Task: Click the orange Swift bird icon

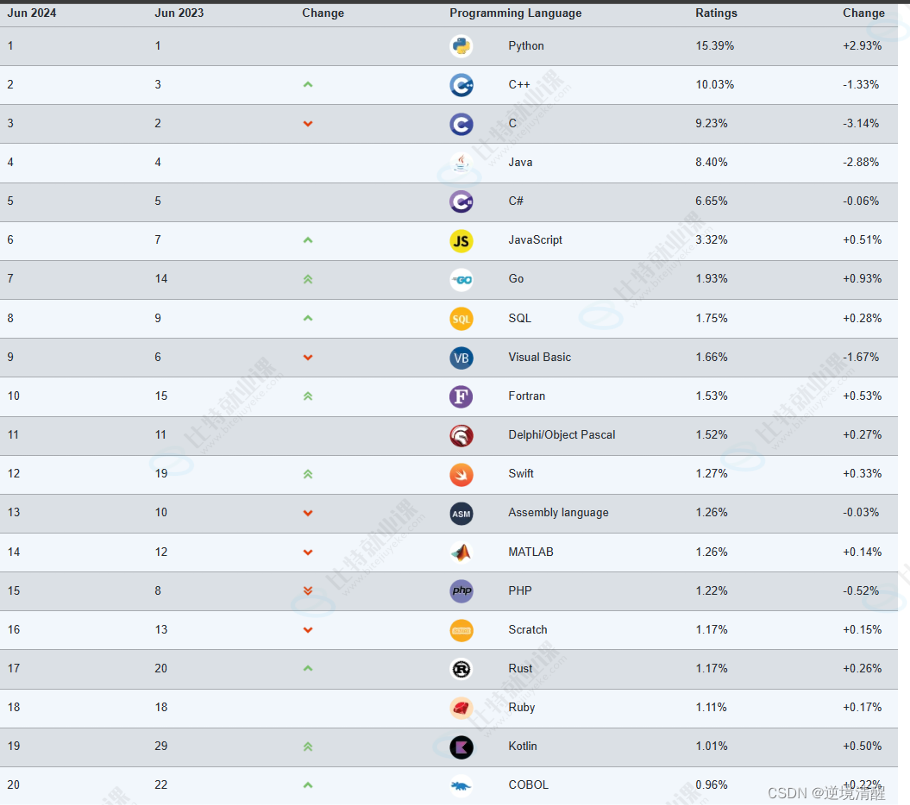Action: [461, 474]
